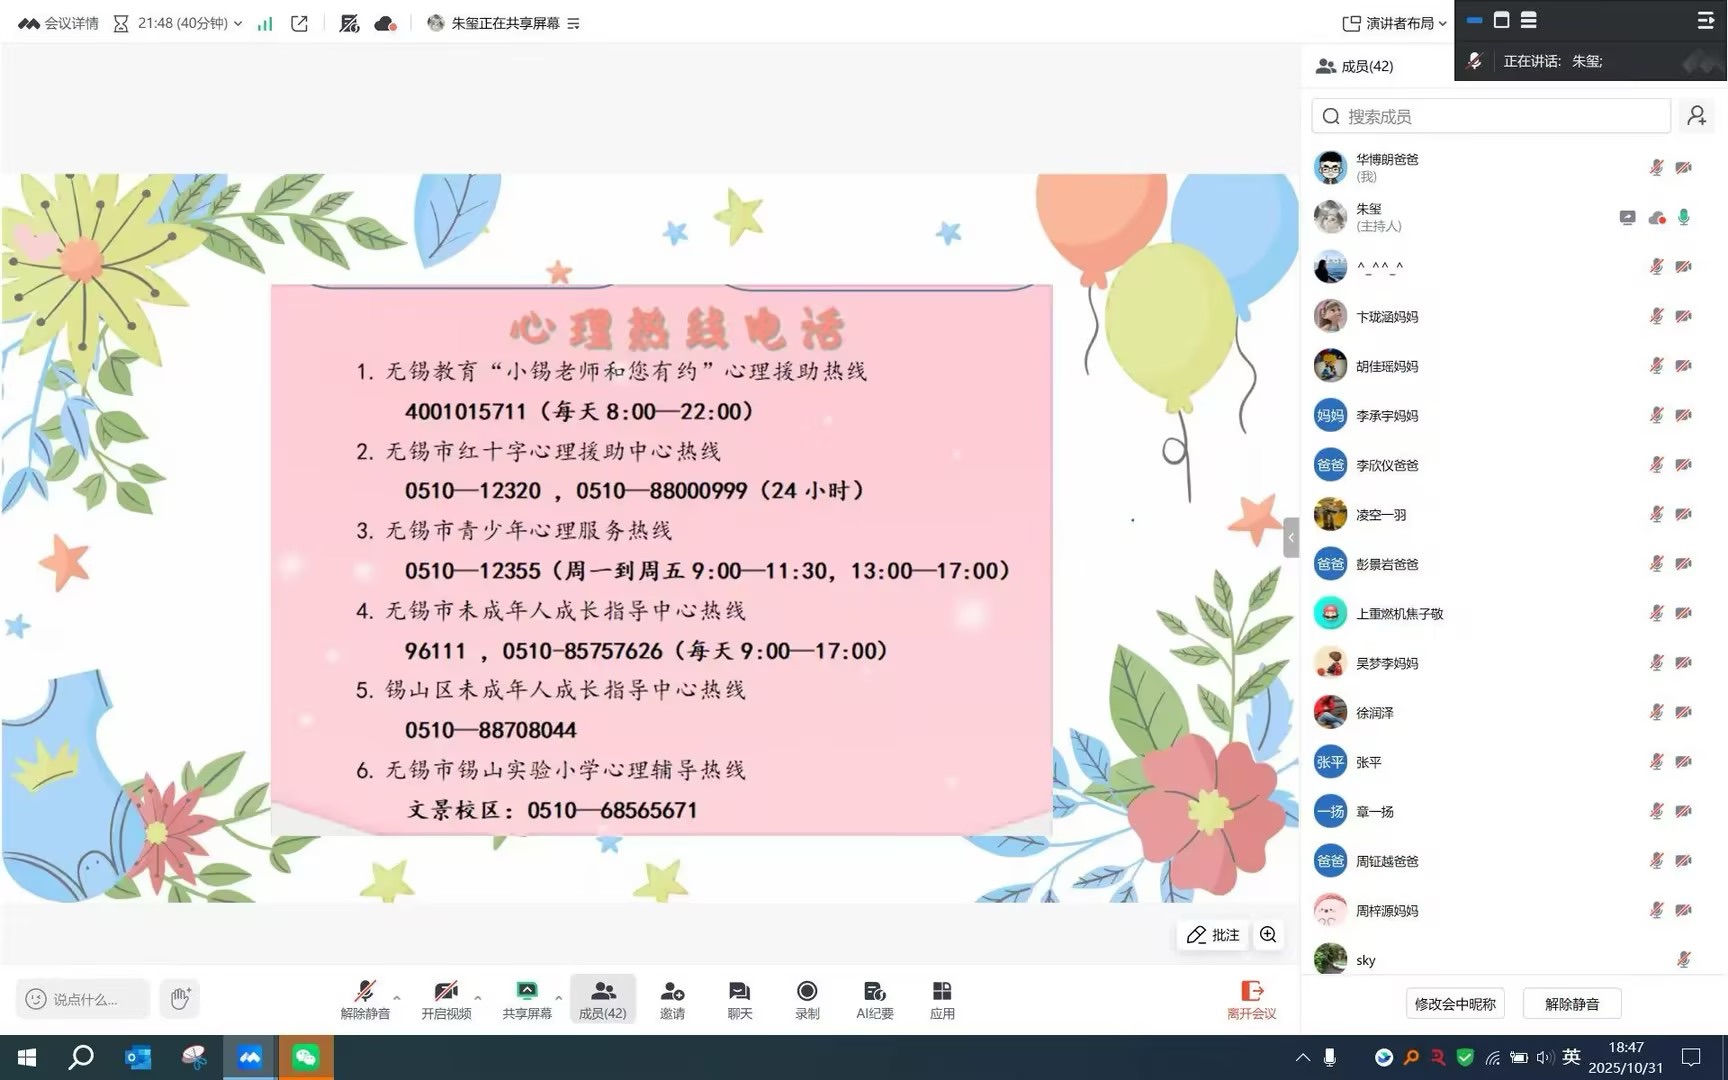Screen dimensions: 1728x1080
Task: Open the Chat (聊天) panel
Action: [x=739, y=998]
